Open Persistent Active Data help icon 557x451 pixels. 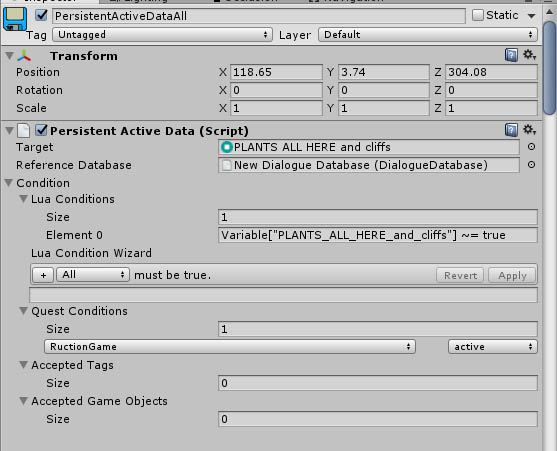pos(511,130)
